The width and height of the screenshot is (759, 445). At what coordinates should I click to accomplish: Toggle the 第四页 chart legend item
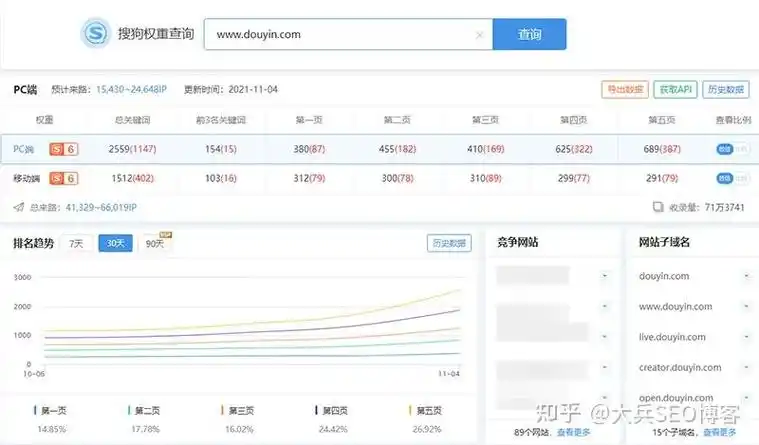pos(332,411)
